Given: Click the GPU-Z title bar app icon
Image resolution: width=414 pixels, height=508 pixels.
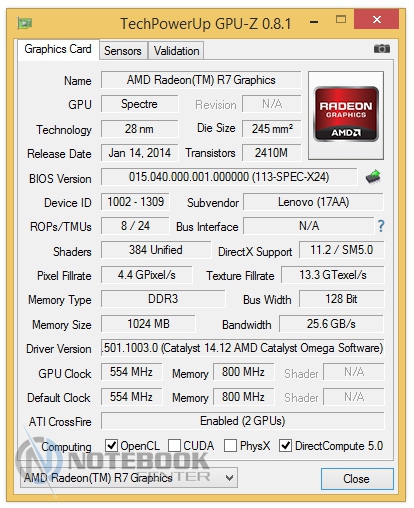Looking at the screenshot, I should pyautogui.click(x=24, y=23).
